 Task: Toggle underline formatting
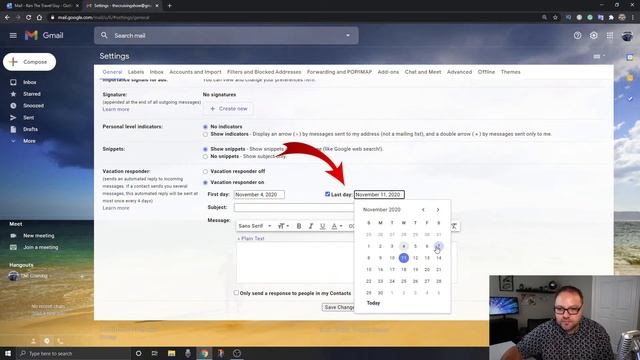(x=322, y=226)
